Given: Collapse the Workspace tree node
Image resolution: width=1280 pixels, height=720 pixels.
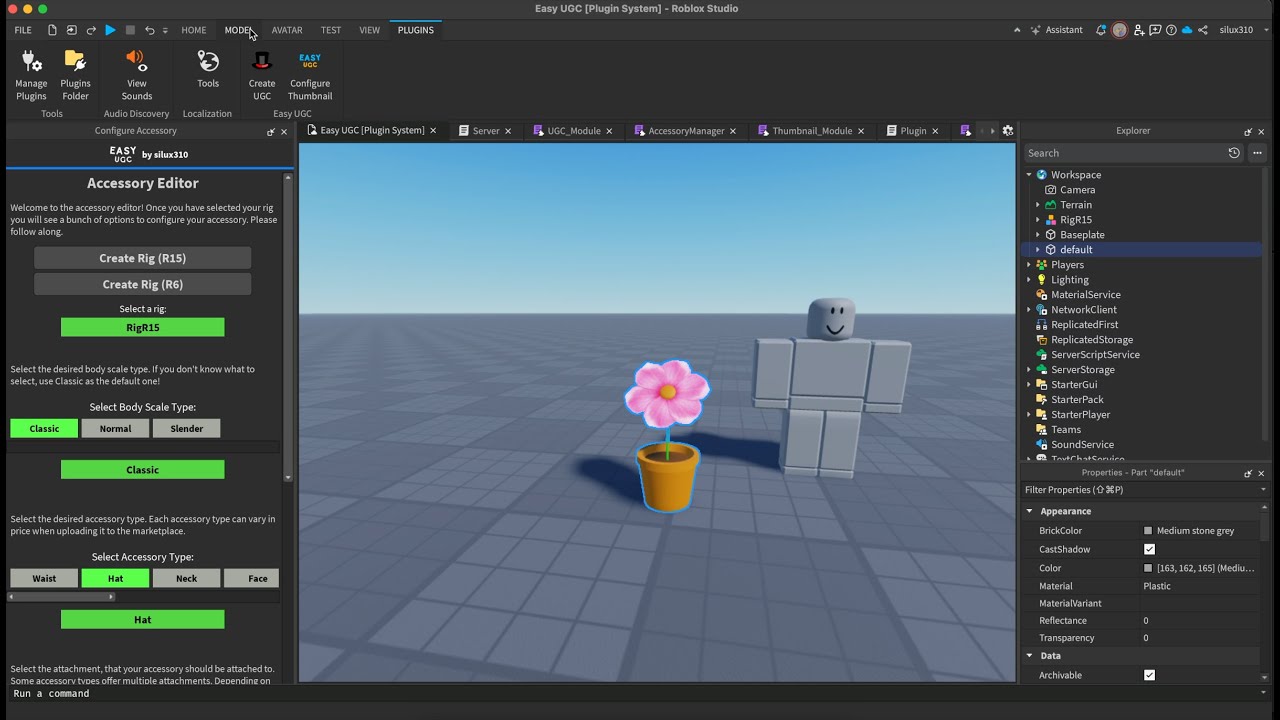Looking at the screenshot, I should click(x=1029, y=175).
